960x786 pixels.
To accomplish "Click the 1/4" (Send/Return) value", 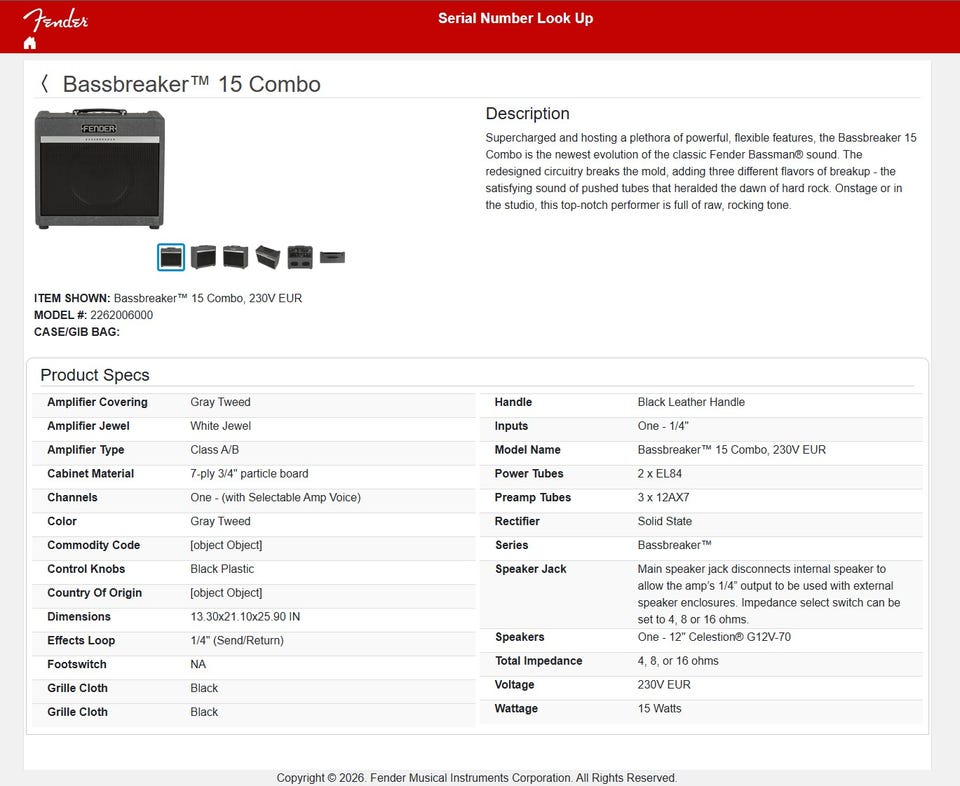I will (x=237, y=641).
